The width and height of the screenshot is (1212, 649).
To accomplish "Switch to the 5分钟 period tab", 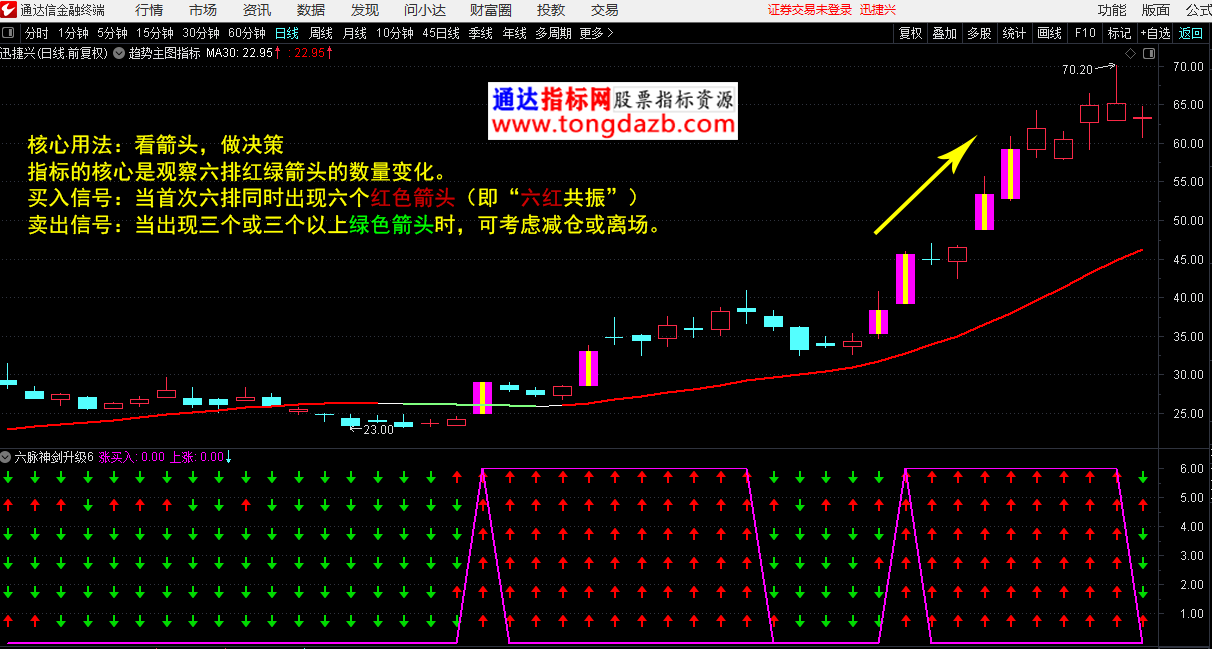I will (112, 33).
